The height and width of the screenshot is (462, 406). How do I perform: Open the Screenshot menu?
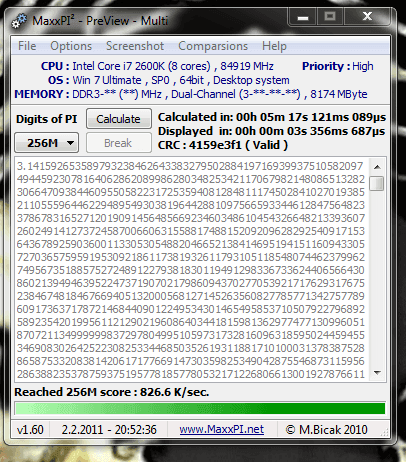[135, 46]
